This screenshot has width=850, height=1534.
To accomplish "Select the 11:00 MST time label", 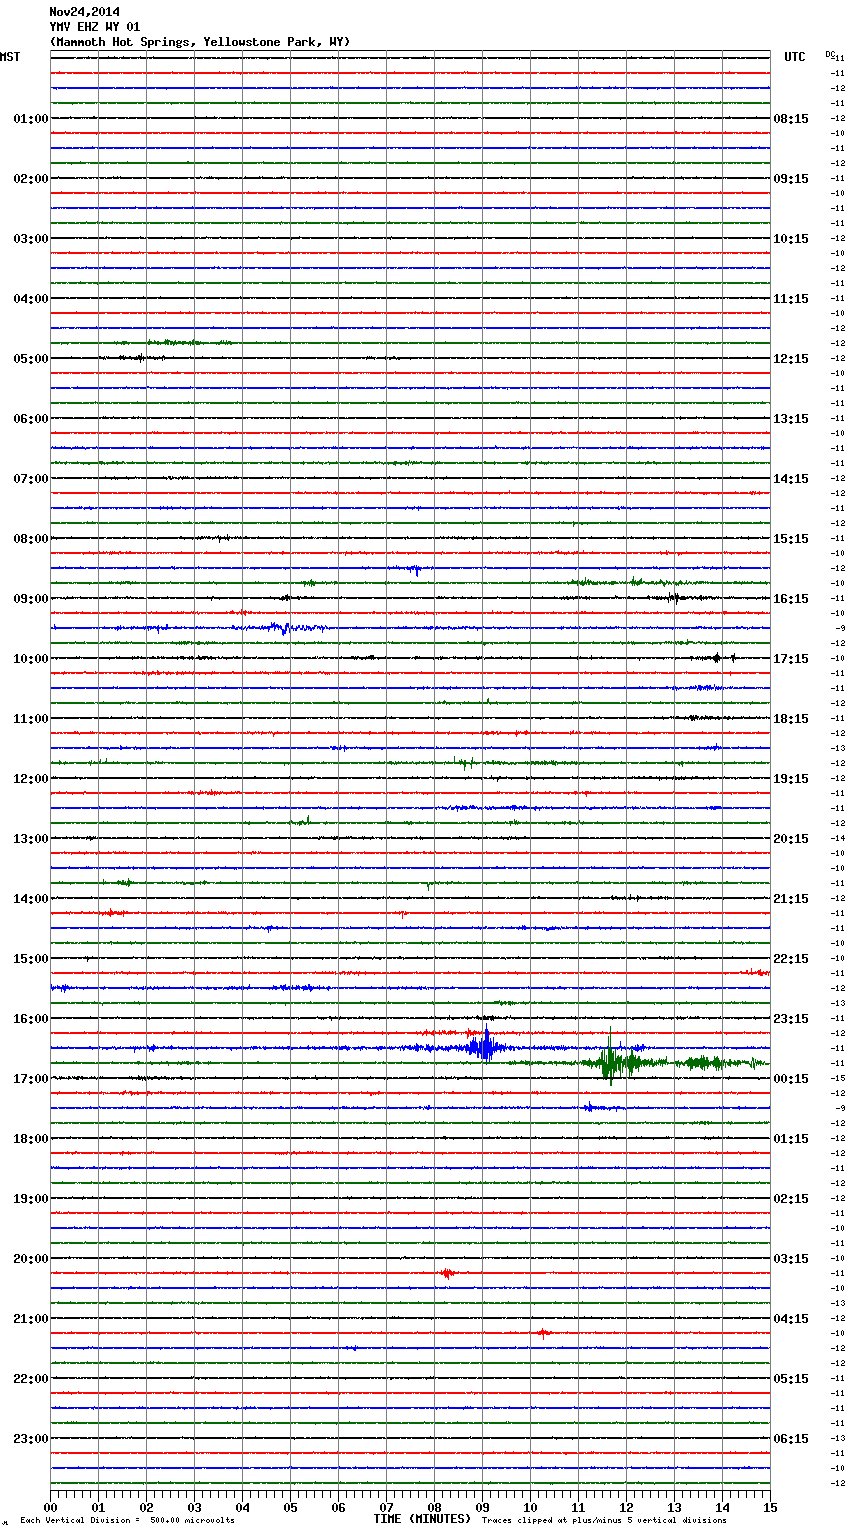I will (30, 719).
